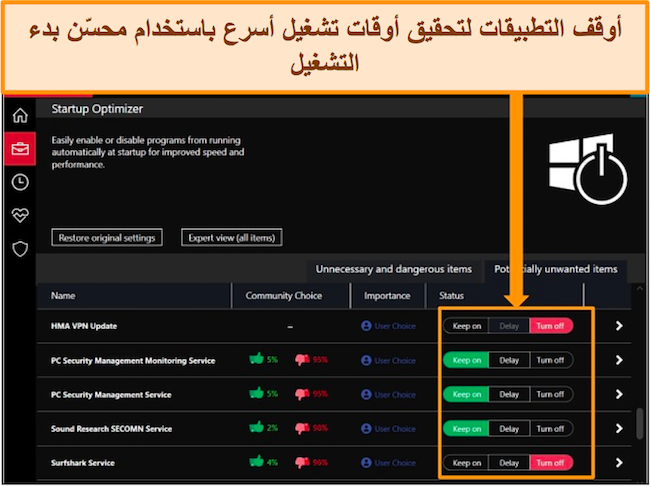Screen dimensions: 650x486
Task: Set PC Security Management Monitoring Service to Delay
Action: point(509,360)
